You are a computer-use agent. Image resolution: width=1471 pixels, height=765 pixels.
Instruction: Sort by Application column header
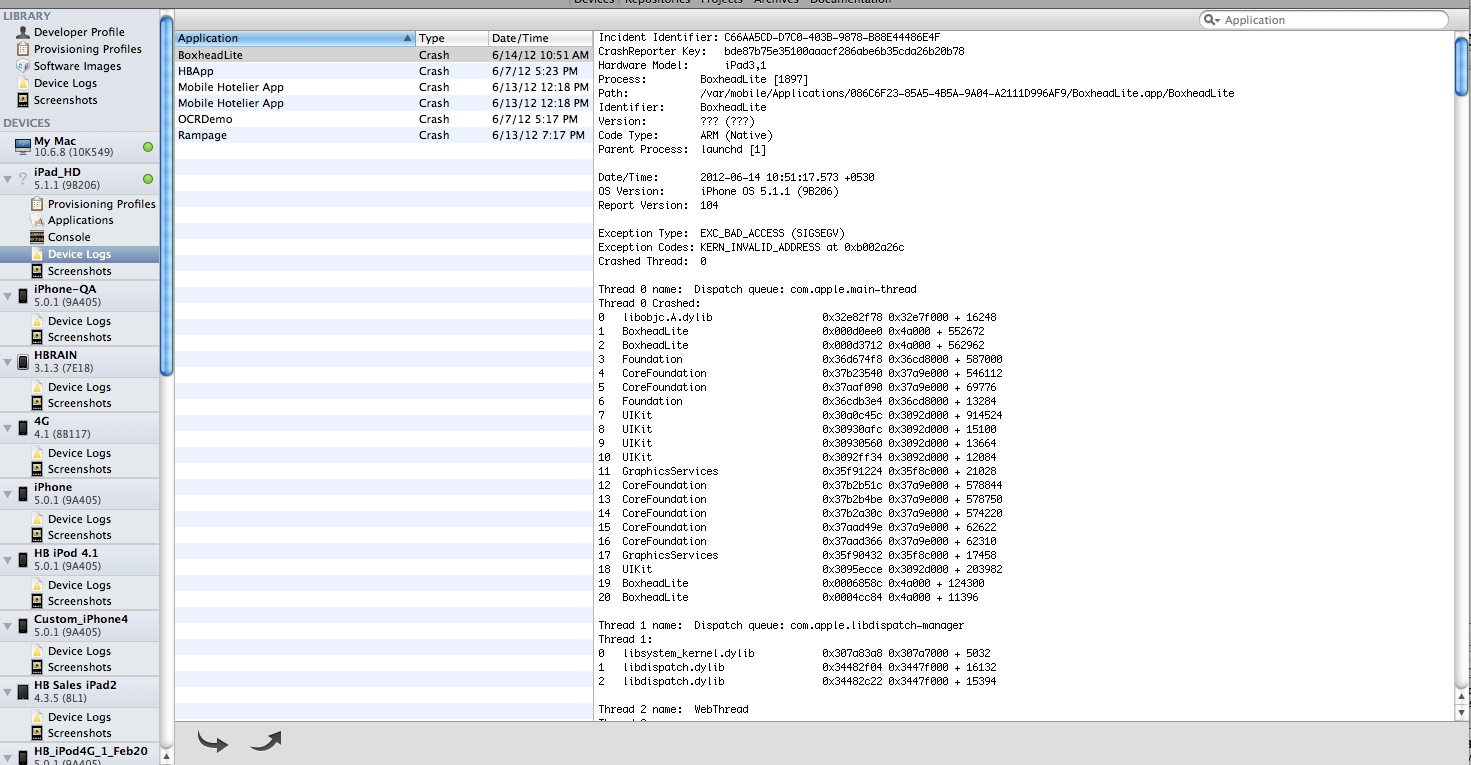(295, 38)
